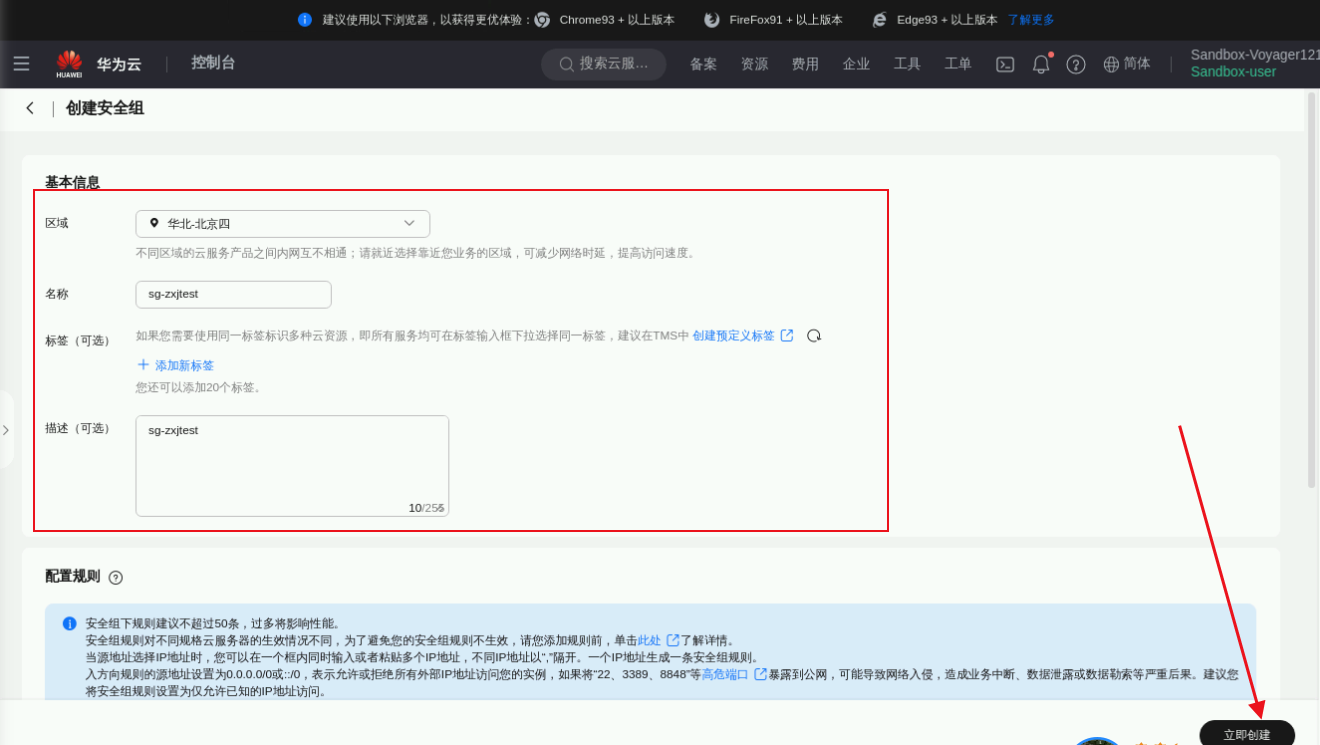Click the Firefox browser icon
Image resolution: width=1320 pixels, height=745 pixels.
coord(712,20)
